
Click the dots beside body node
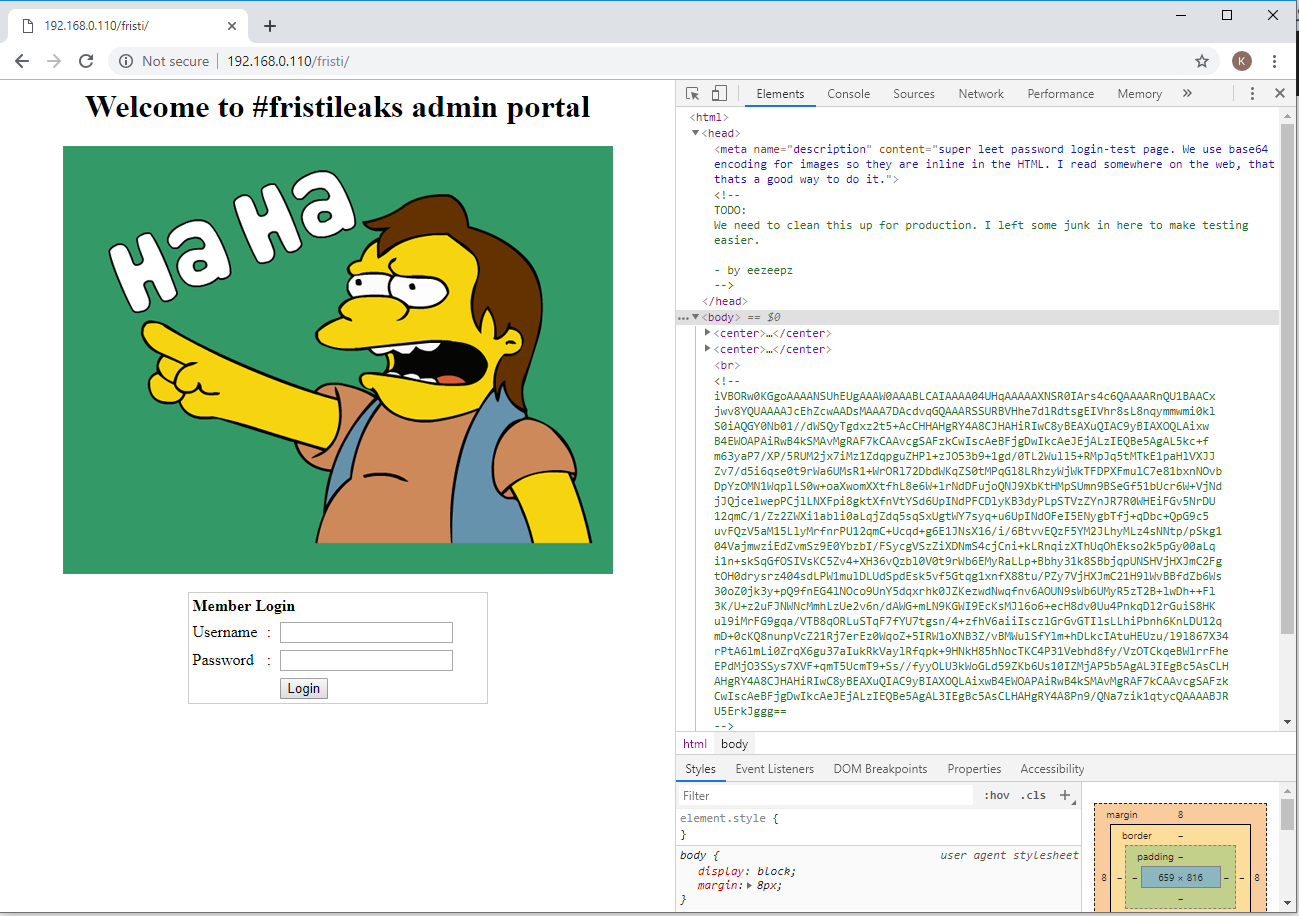point(683,317)
